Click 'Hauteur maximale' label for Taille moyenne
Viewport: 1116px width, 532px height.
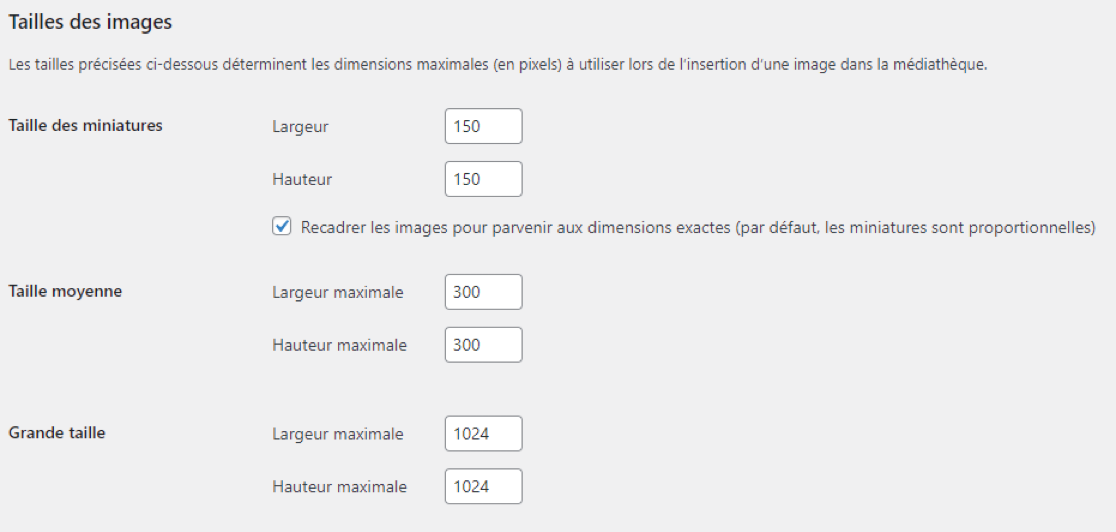click(x=339, y=345)
